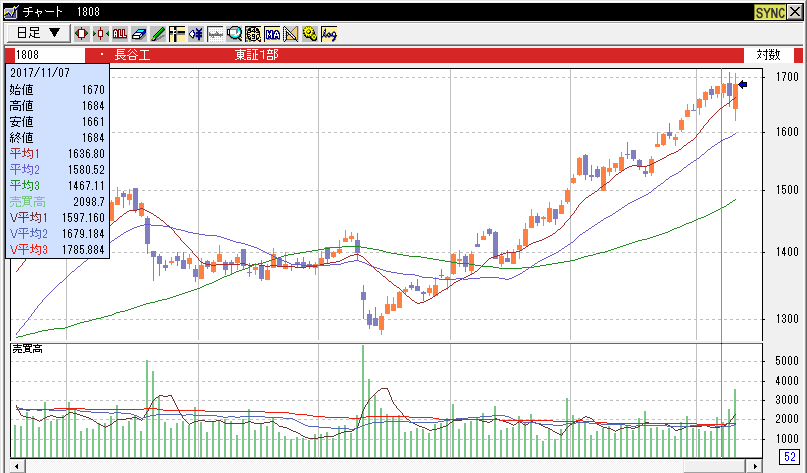Viewport: 807px width, 473px height.
Task: Click the 売買高 volume panel label
Action: [27, 348]
